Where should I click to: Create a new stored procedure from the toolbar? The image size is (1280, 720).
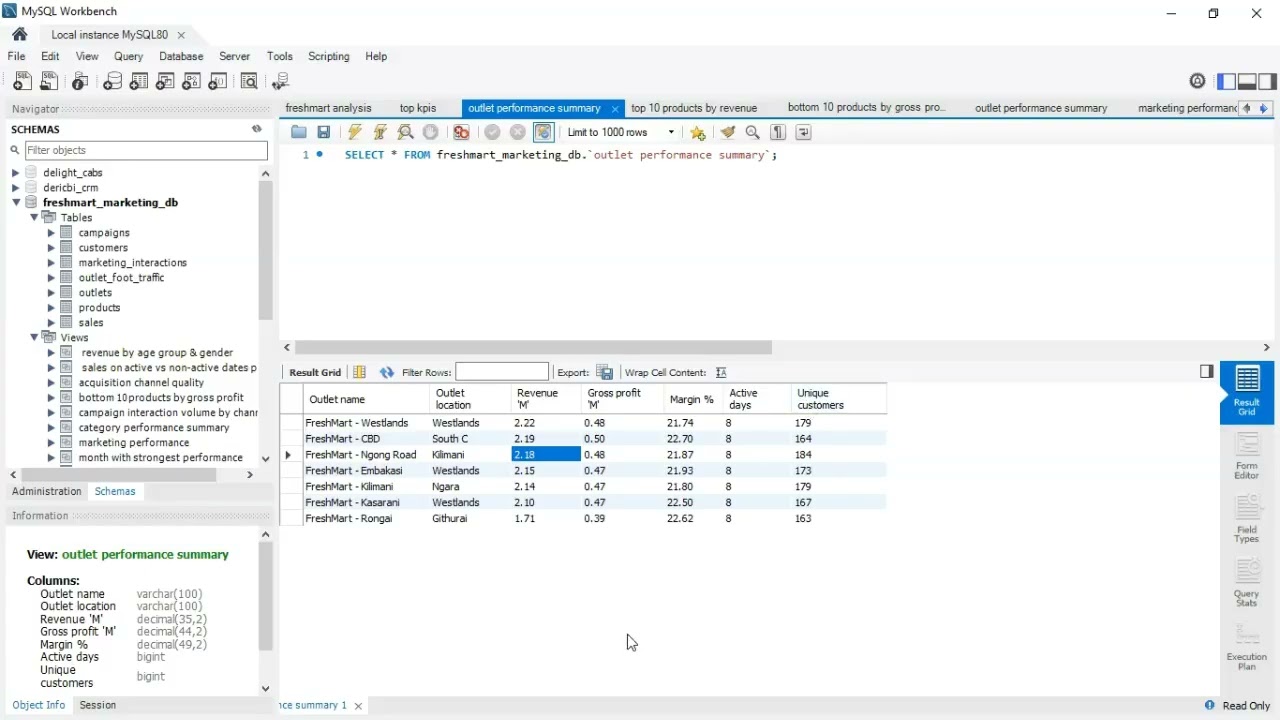[191, 82]
